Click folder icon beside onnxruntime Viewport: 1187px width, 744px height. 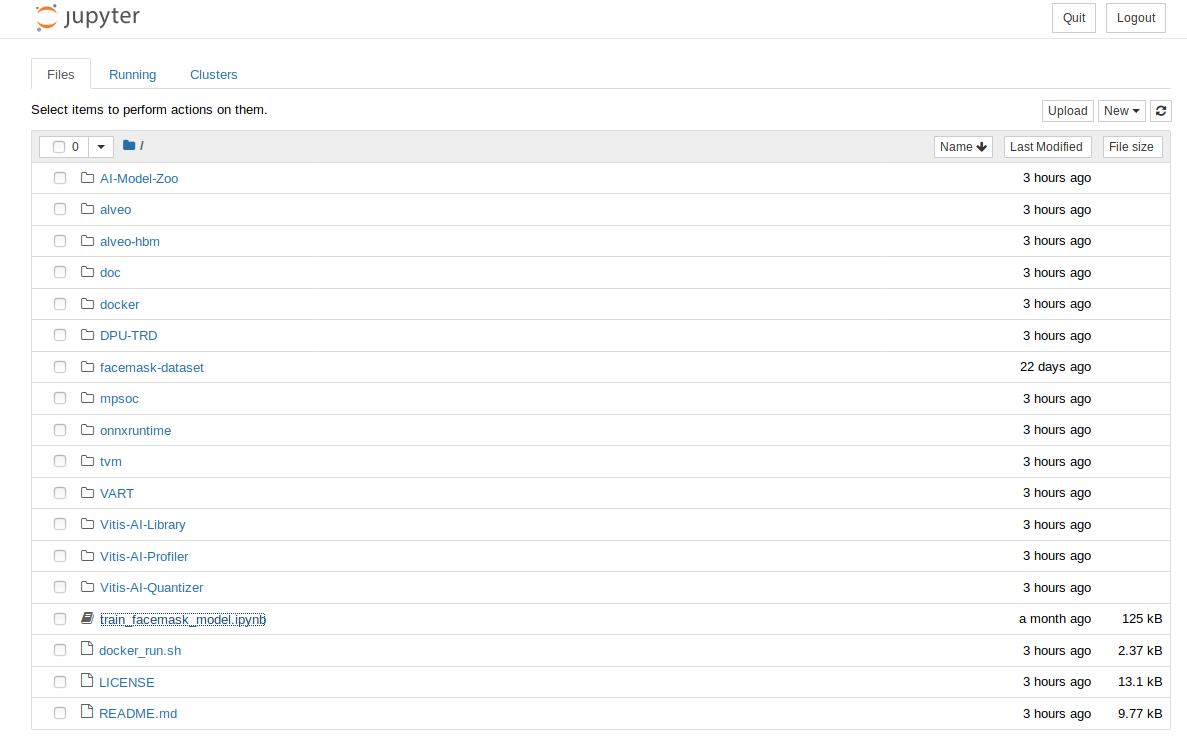87,430
